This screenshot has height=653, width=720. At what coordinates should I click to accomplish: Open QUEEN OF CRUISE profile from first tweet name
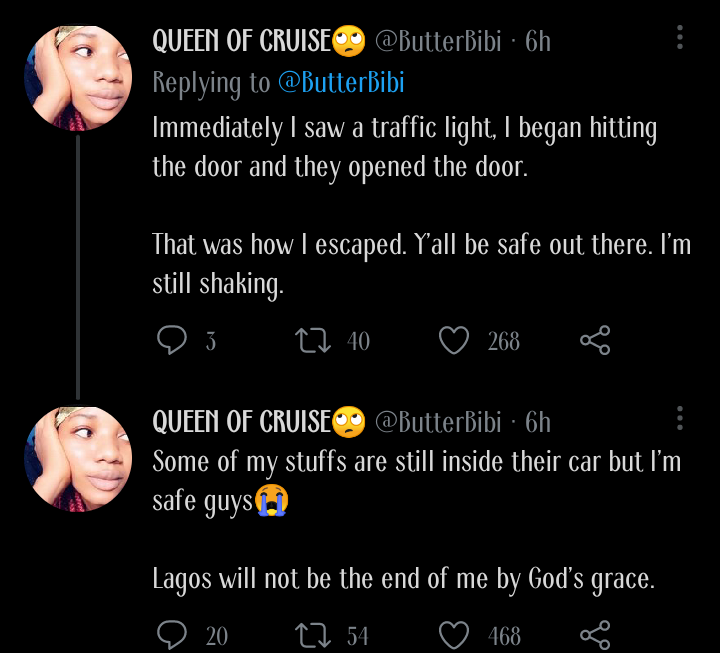[x=241, y=41]
